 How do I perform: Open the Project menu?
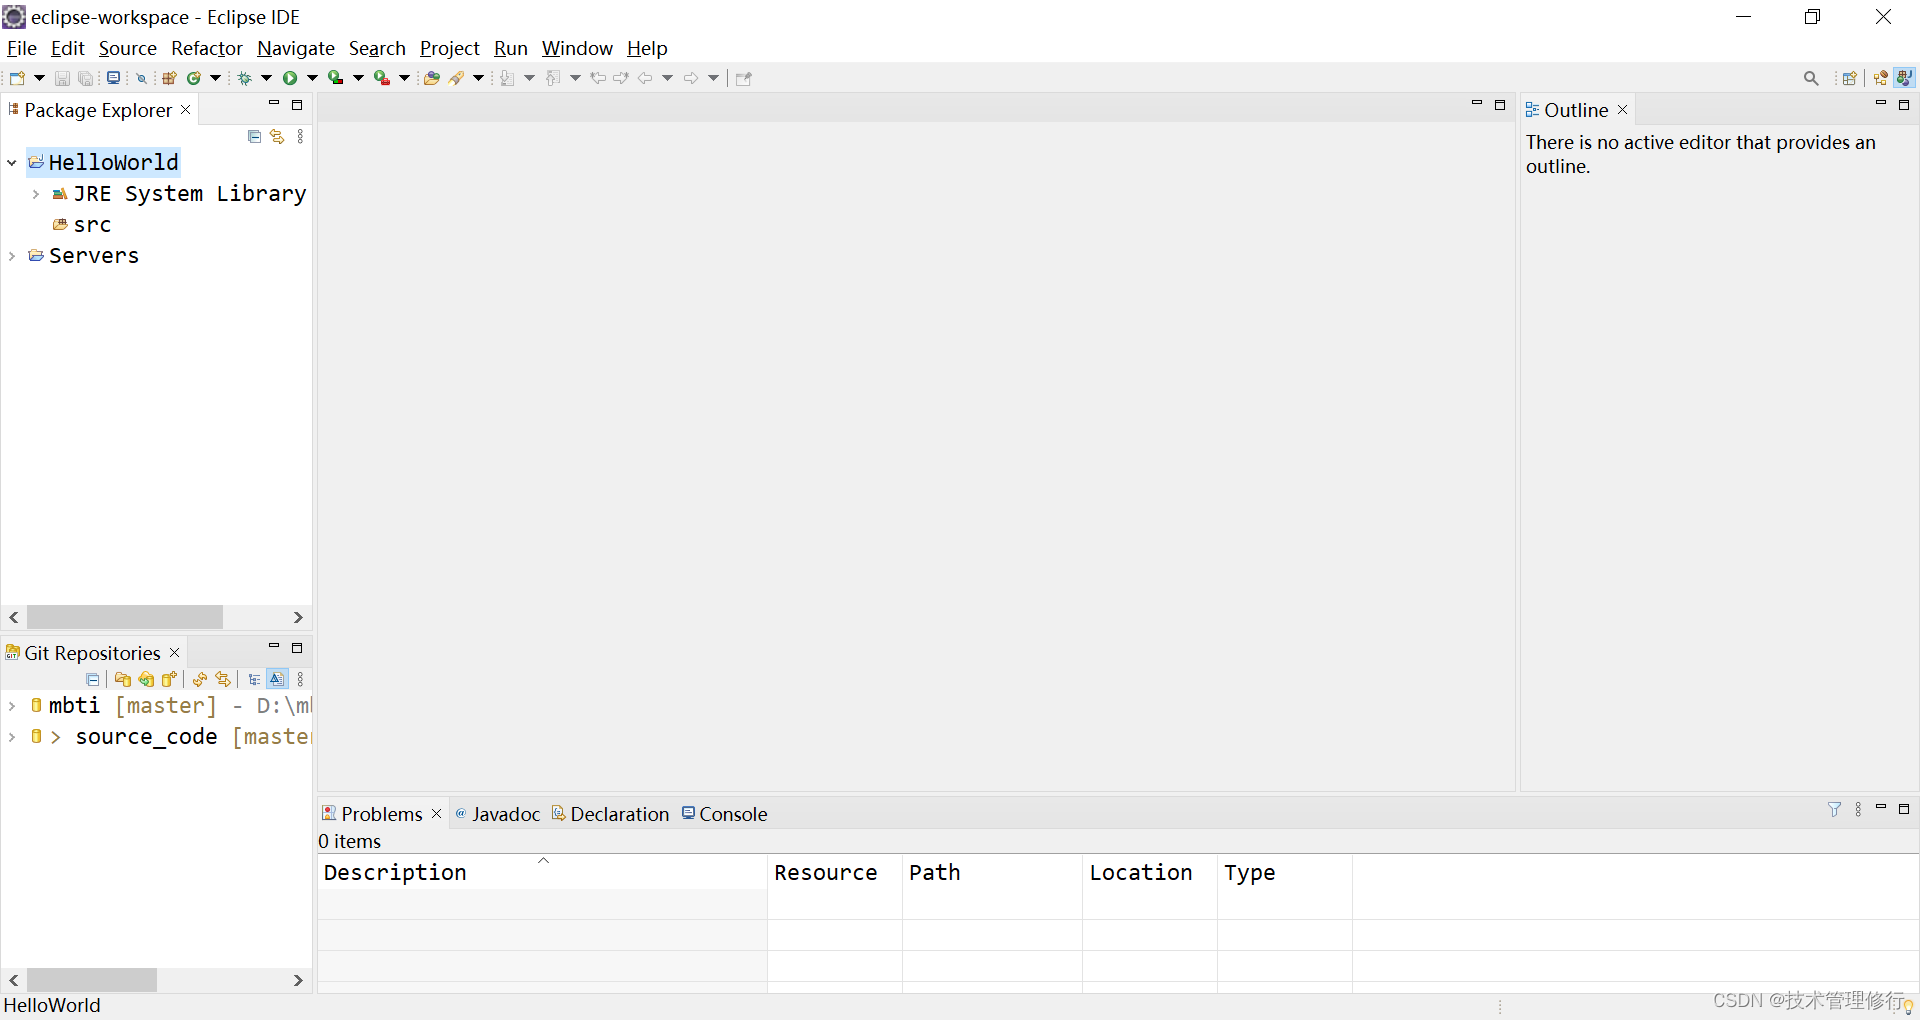click(x=450, y=48)
